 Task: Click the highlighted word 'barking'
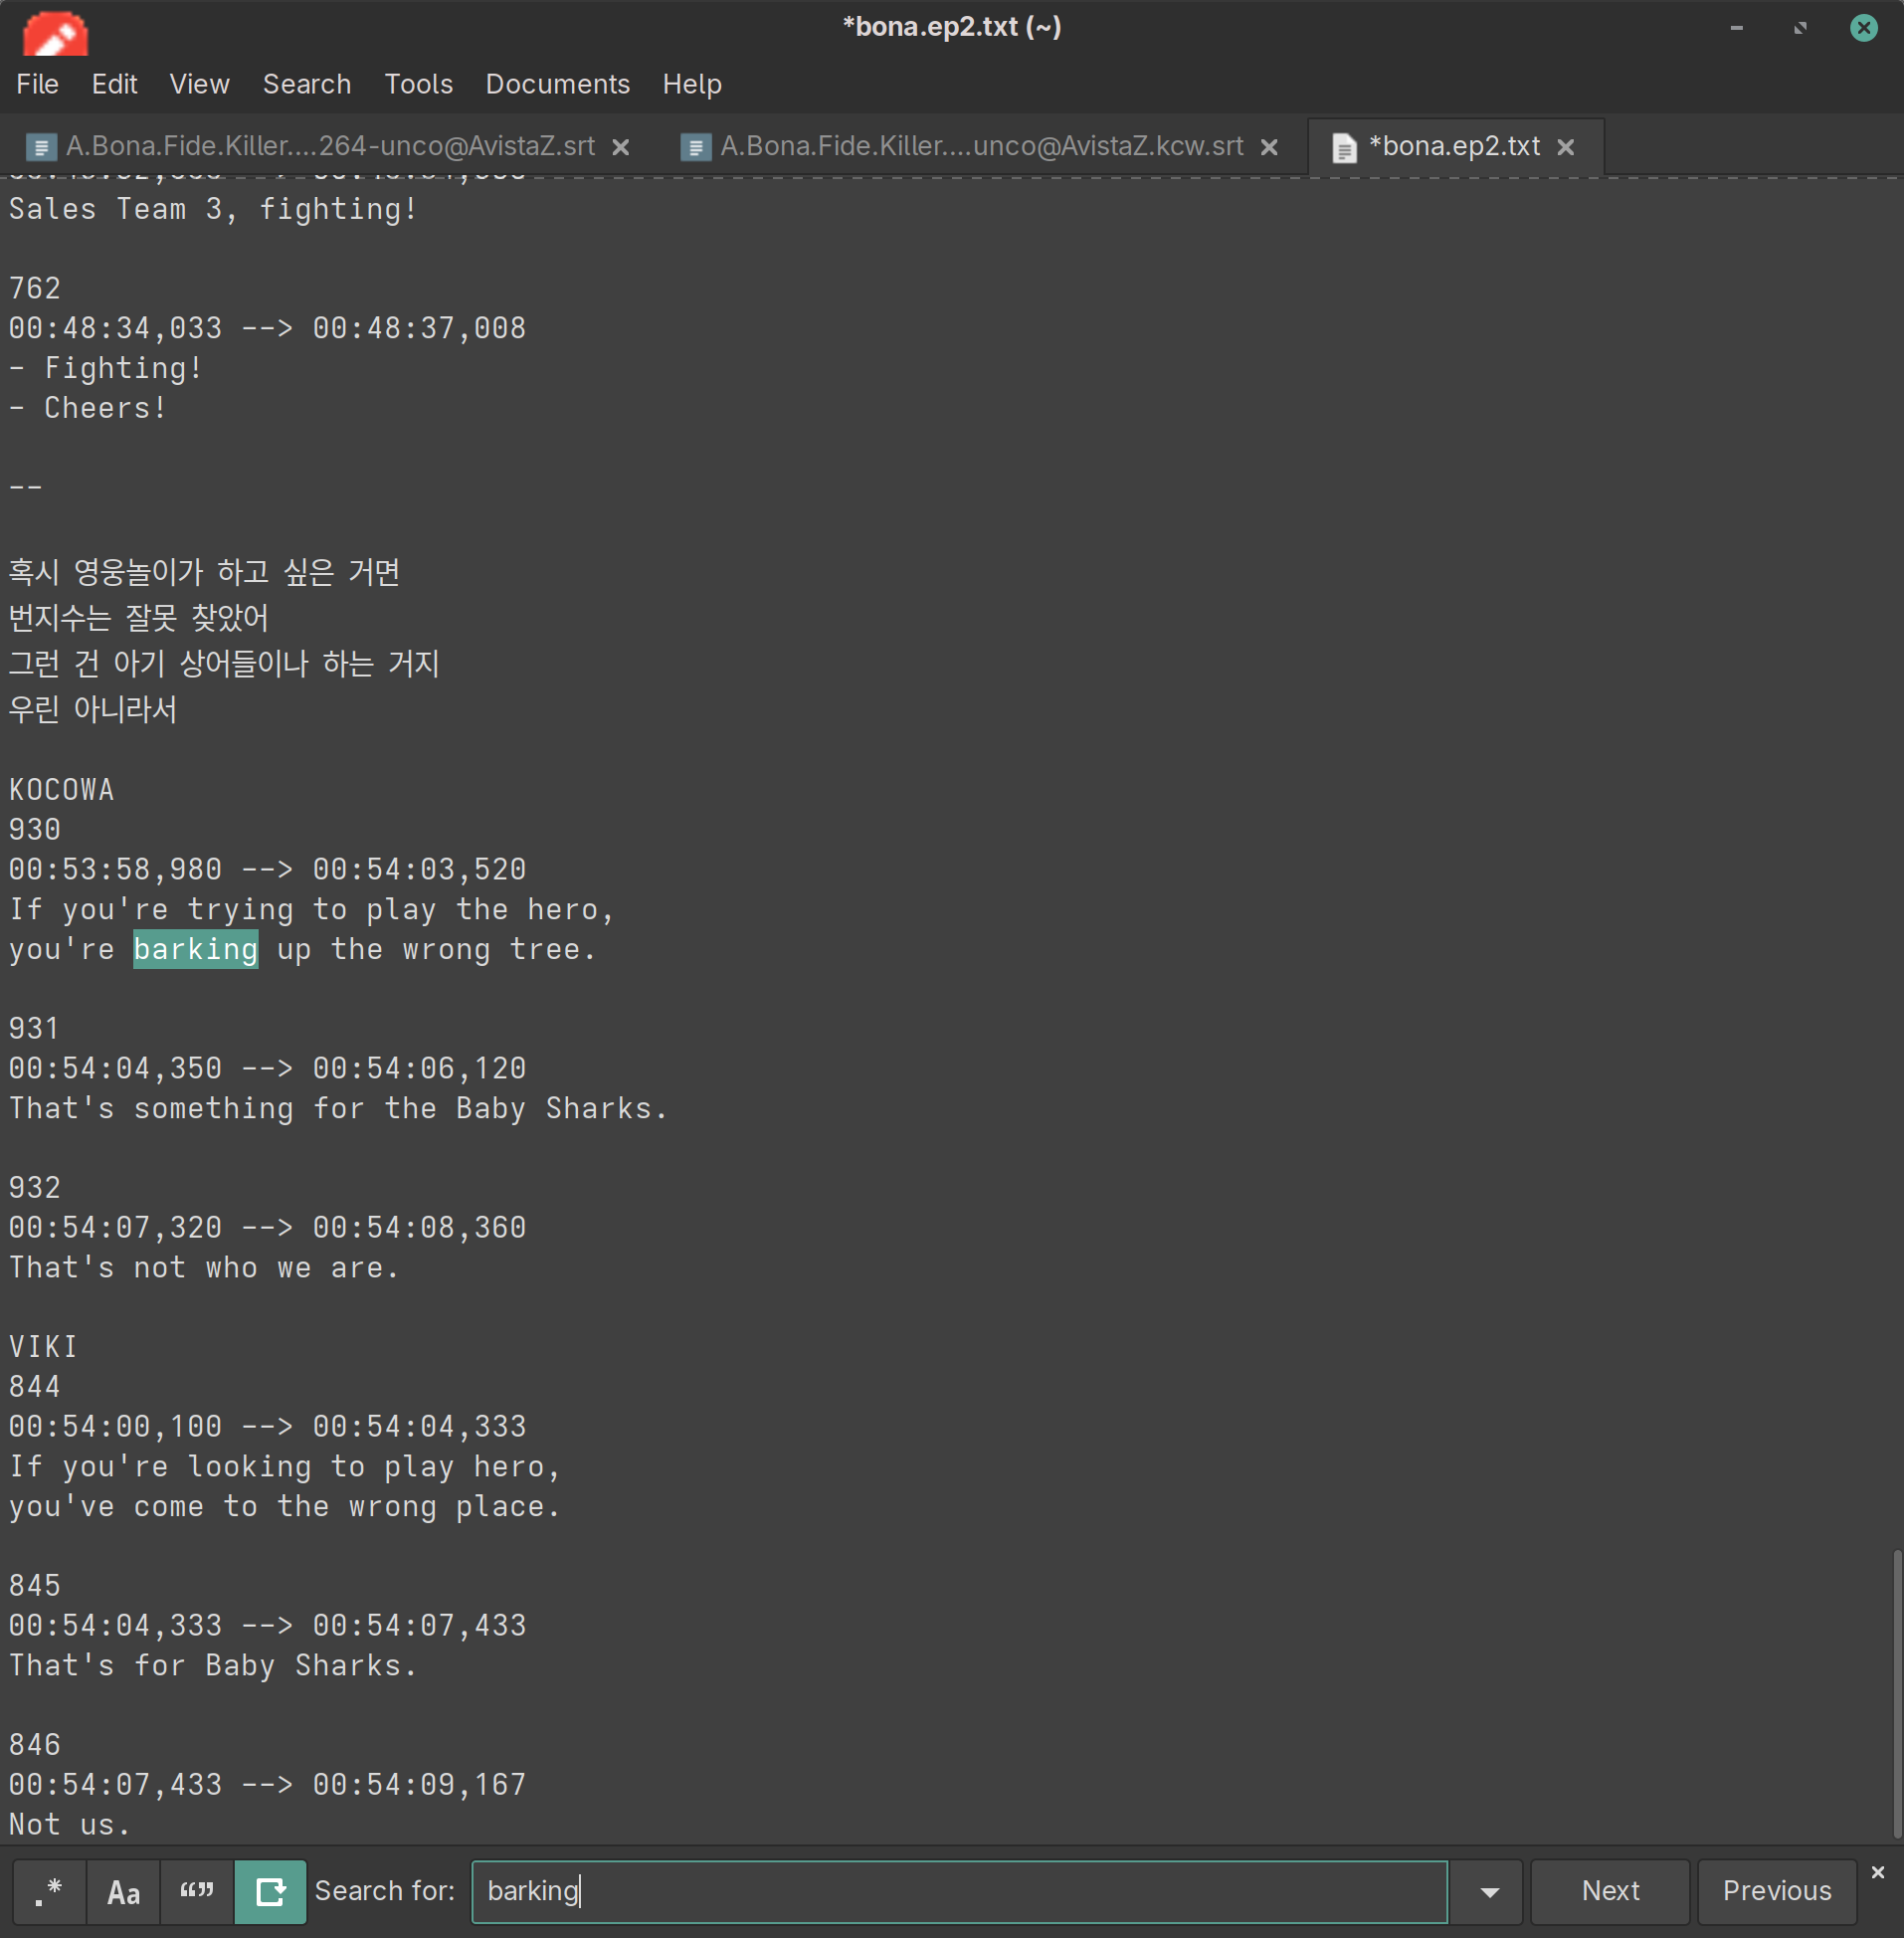(x=196, y=949)
